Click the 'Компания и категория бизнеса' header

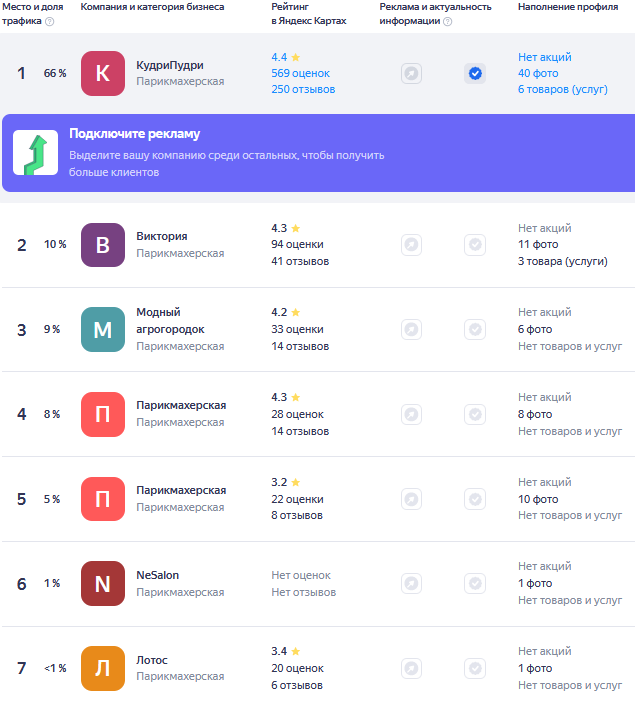coord(152,7)
